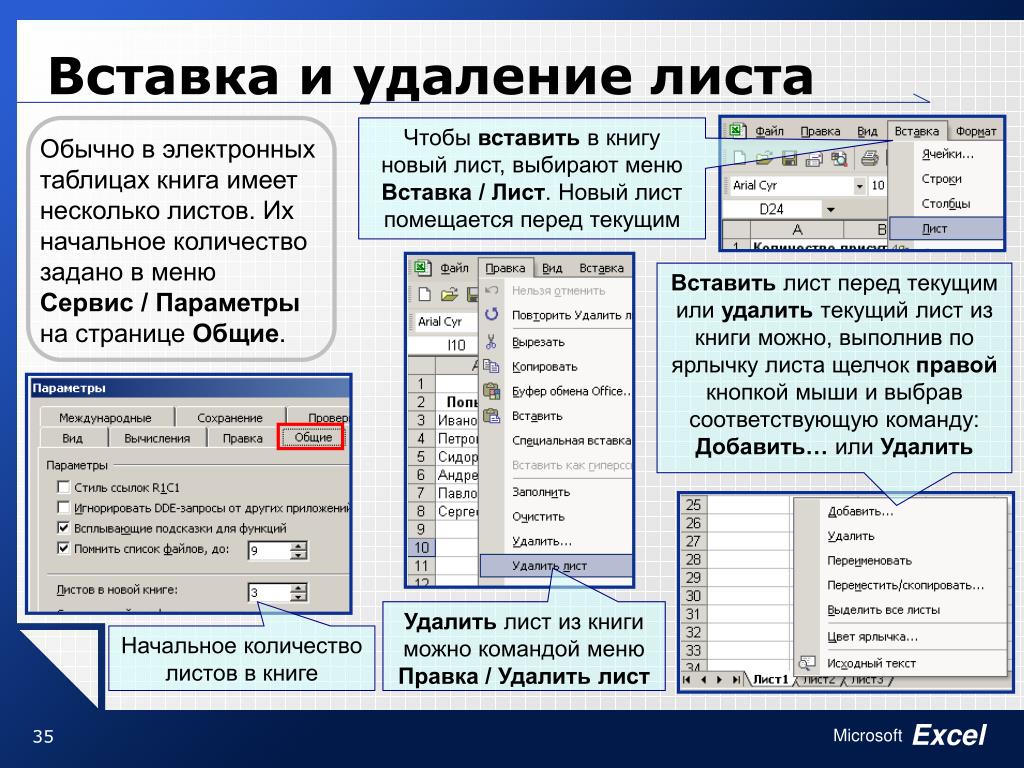Click Save floppy icon in Вставка screenshot toolbar

pyautogui.click(x=789, y=157)
